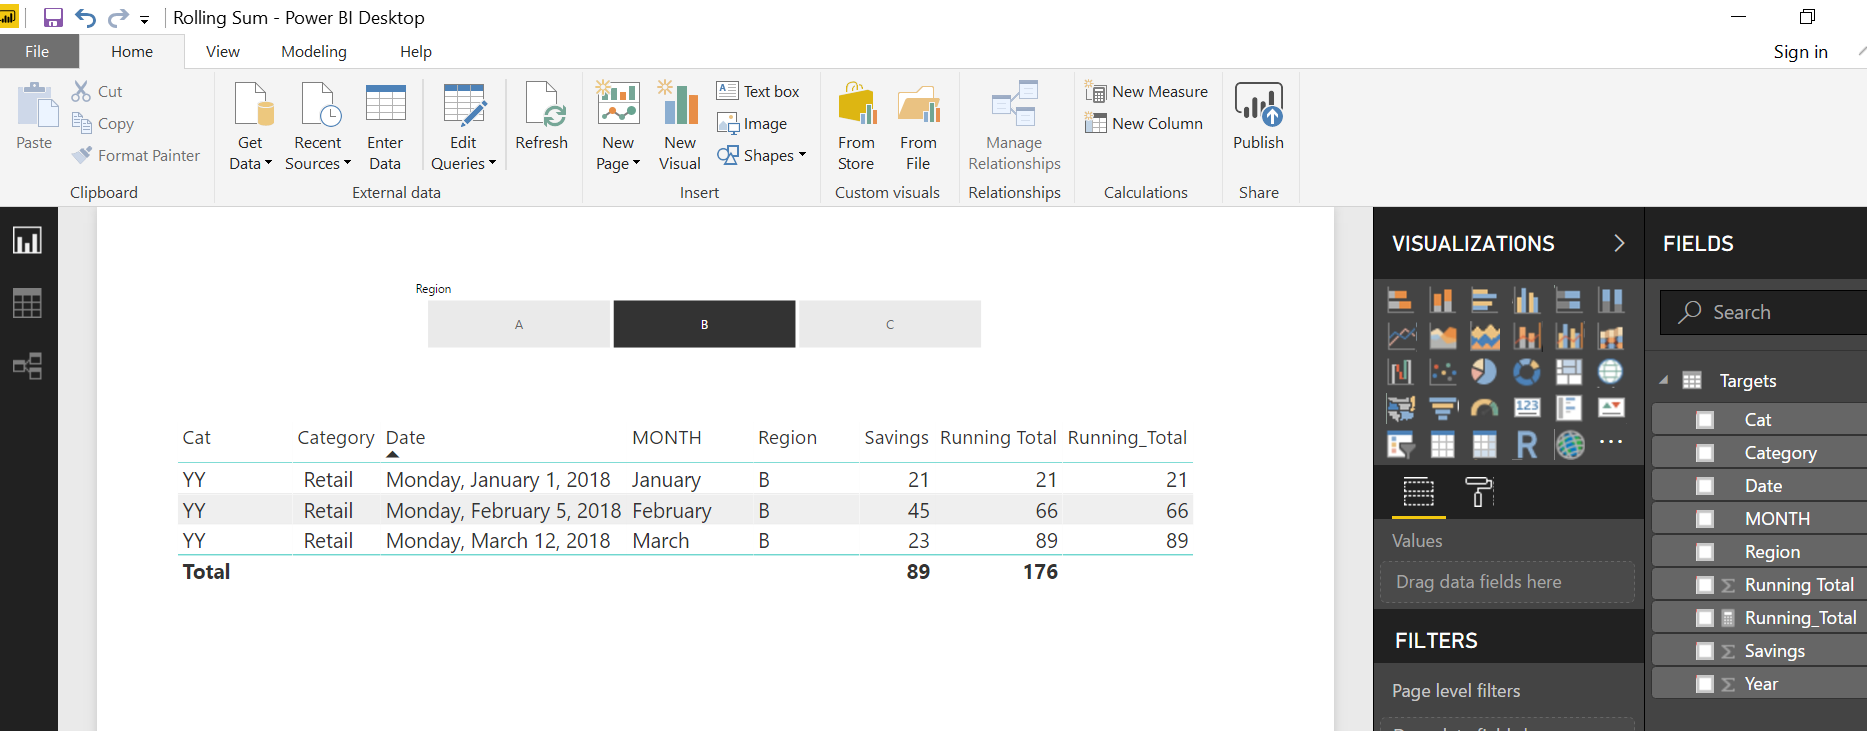Viewport: 1867px width, 731px height.
Task: Choose the KPI visualization icon
Action: 1610,408
